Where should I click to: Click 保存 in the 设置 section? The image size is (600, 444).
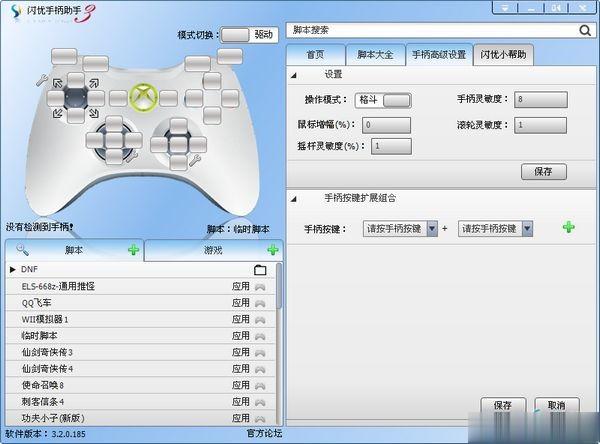(543, 171)
